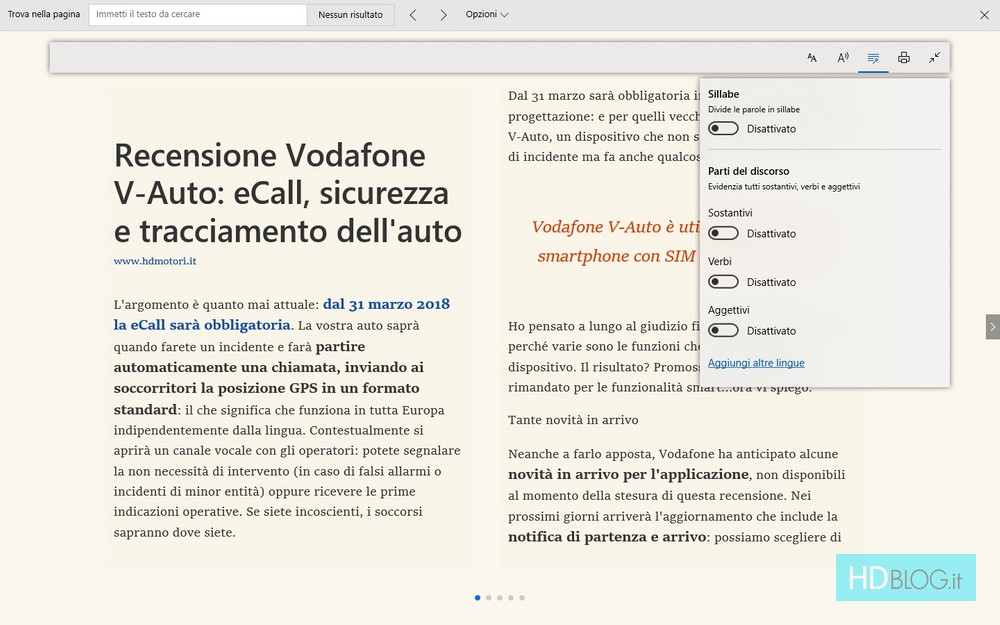Select the article title Recensione Vodafone V-Auto
Viewport: 1000px width, 625px height.
(288, 193)
